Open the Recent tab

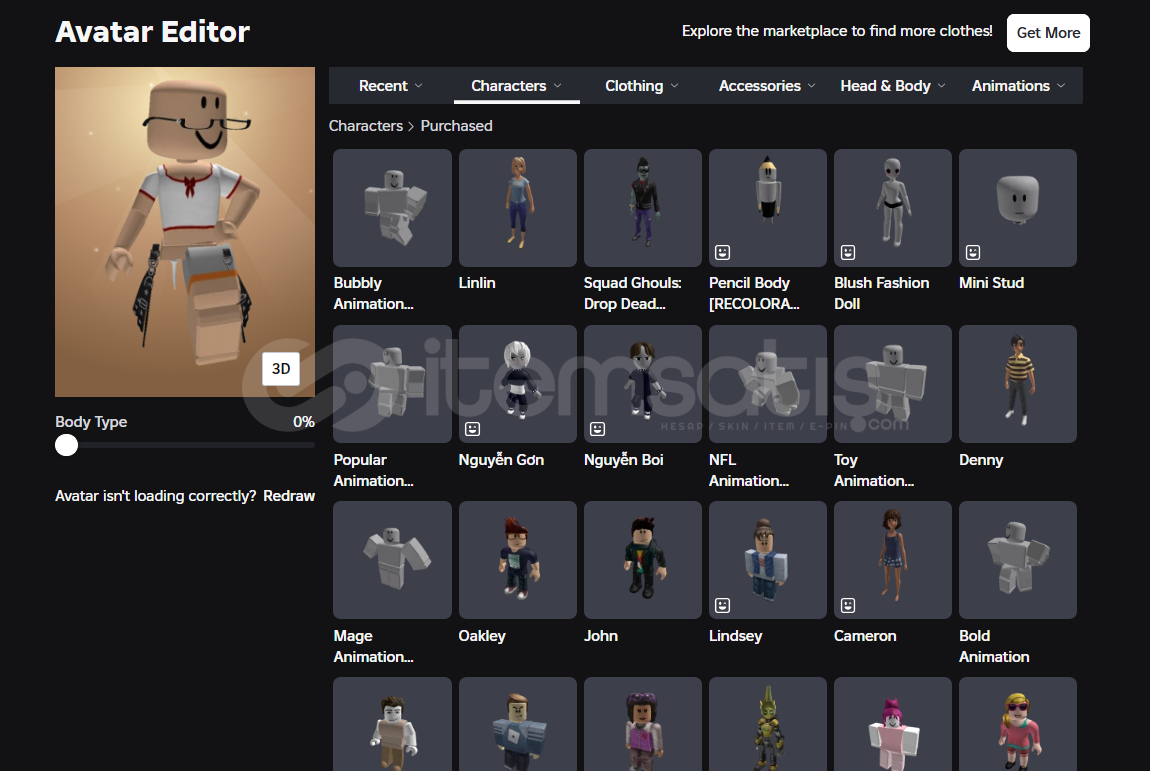[x=390, y=86]
